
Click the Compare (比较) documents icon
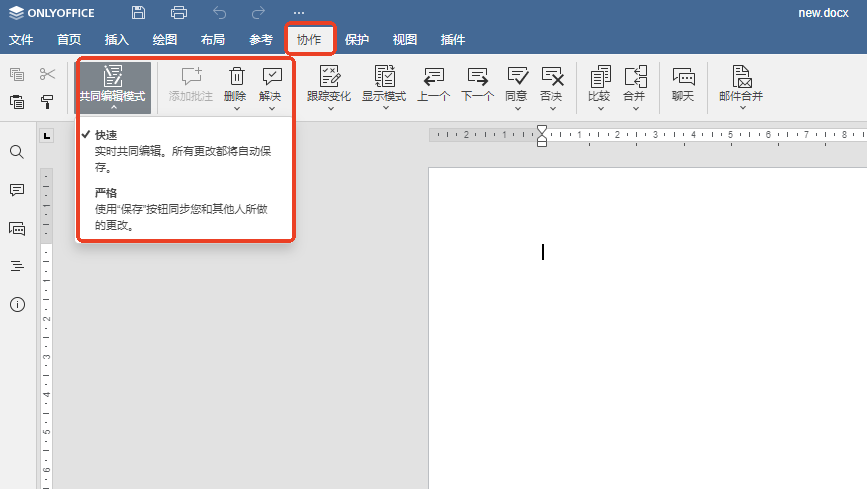[599, 83]
